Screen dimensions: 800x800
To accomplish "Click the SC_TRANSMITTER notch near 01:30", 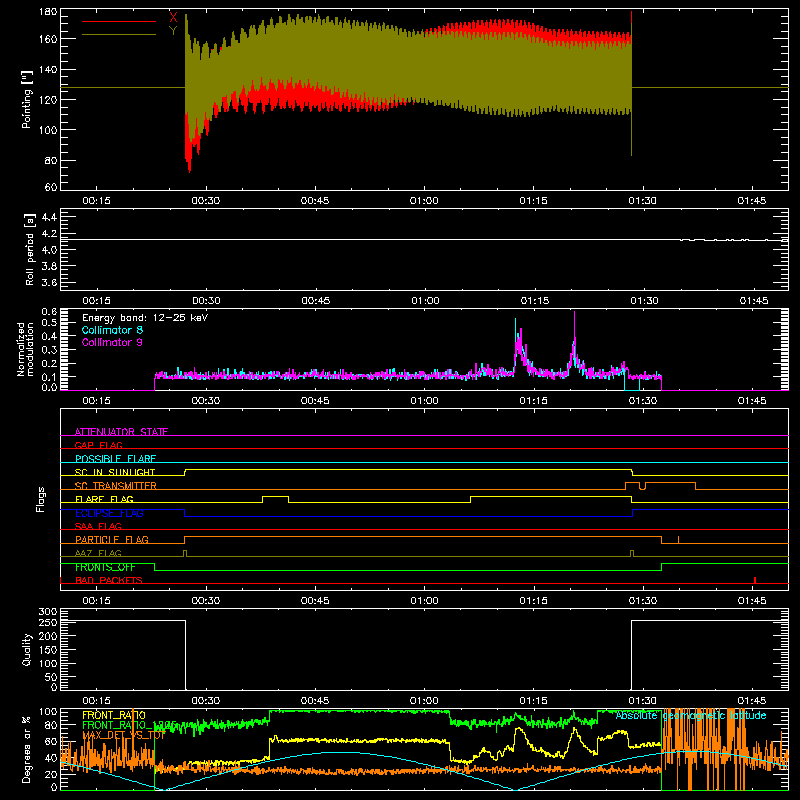I will tap(642, 486).
